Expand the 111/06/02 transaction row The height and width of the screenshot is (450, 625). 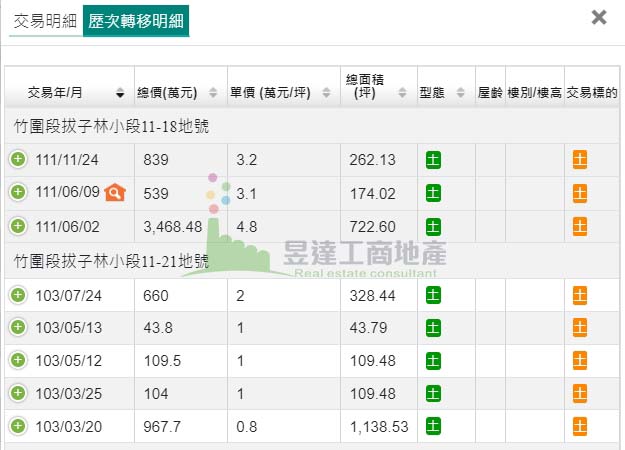(x=18, y=226)
